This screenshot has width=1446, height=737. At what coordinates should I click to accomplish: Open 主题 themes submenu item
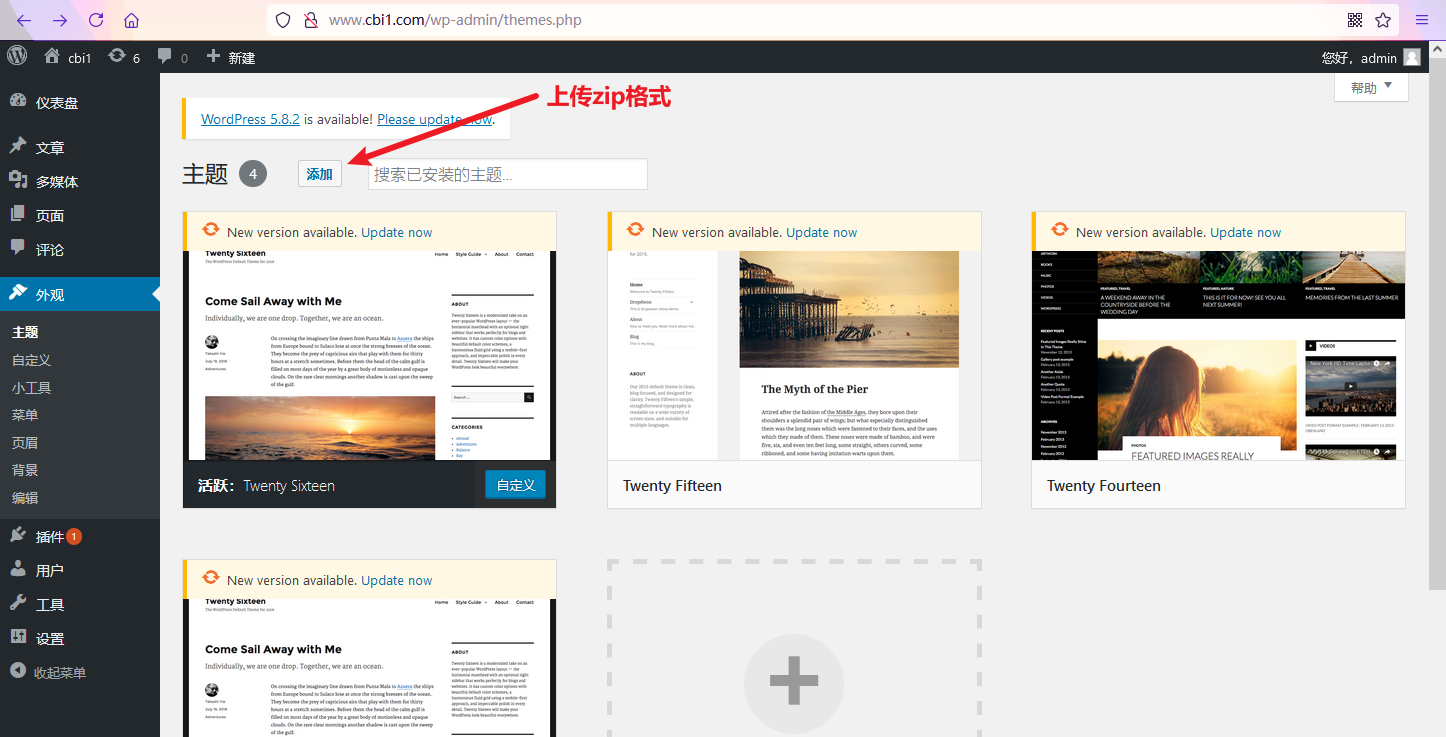click(x=25, y=332)
